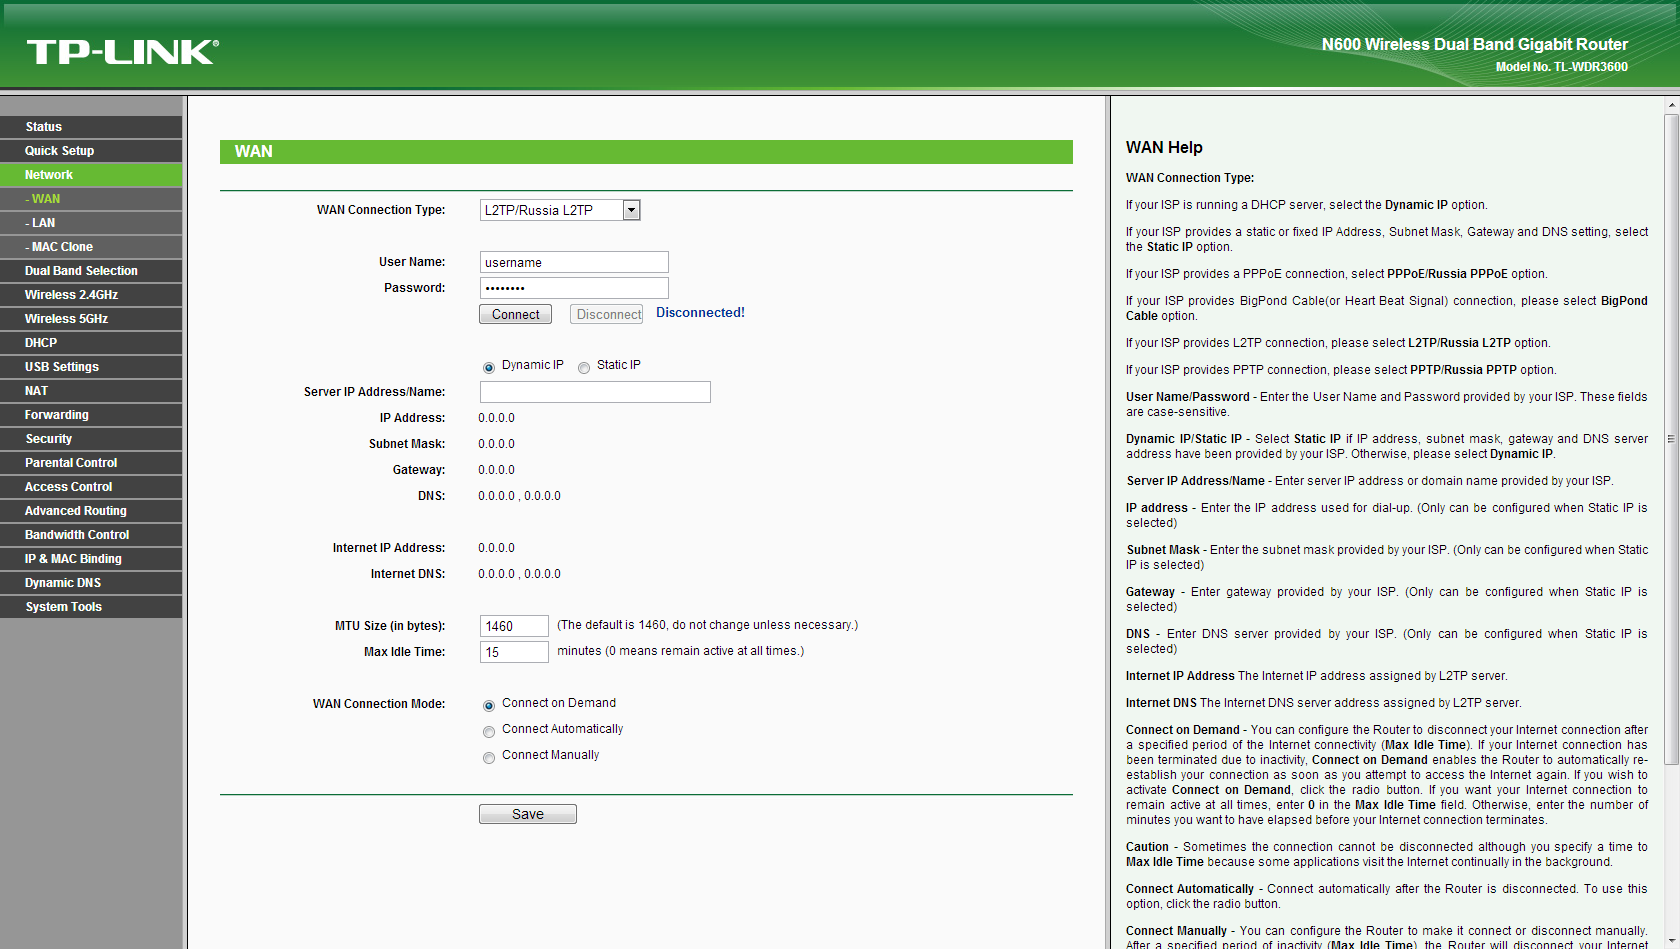Open System Tools menu
This screenshot has width=1680, height=949.
click(91, 607)
